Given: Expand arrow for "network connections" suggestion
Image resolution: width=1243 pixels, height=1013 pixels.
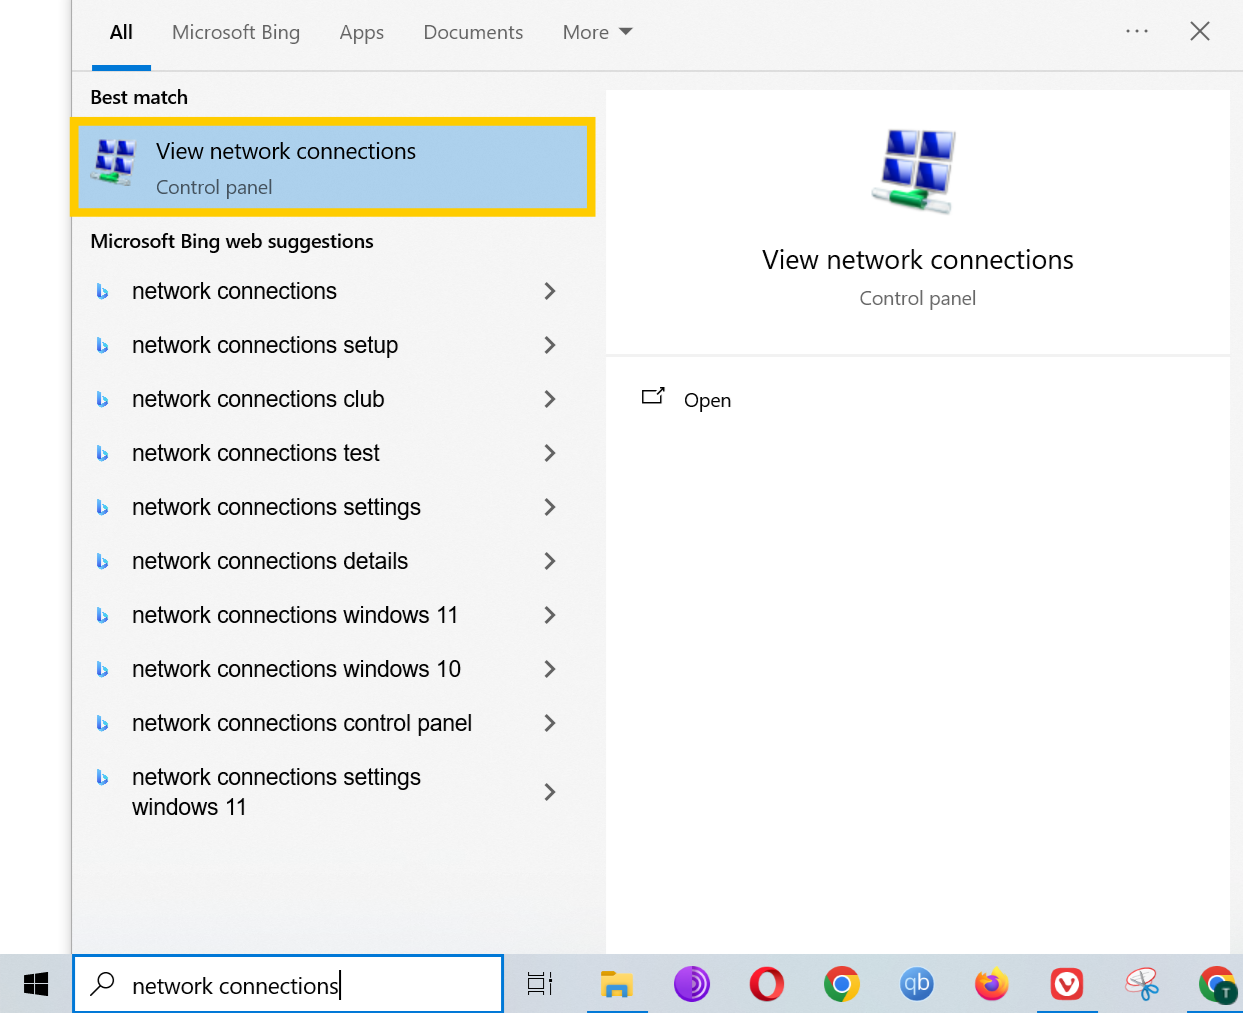Looking at the screenshot, I should 549,291.
